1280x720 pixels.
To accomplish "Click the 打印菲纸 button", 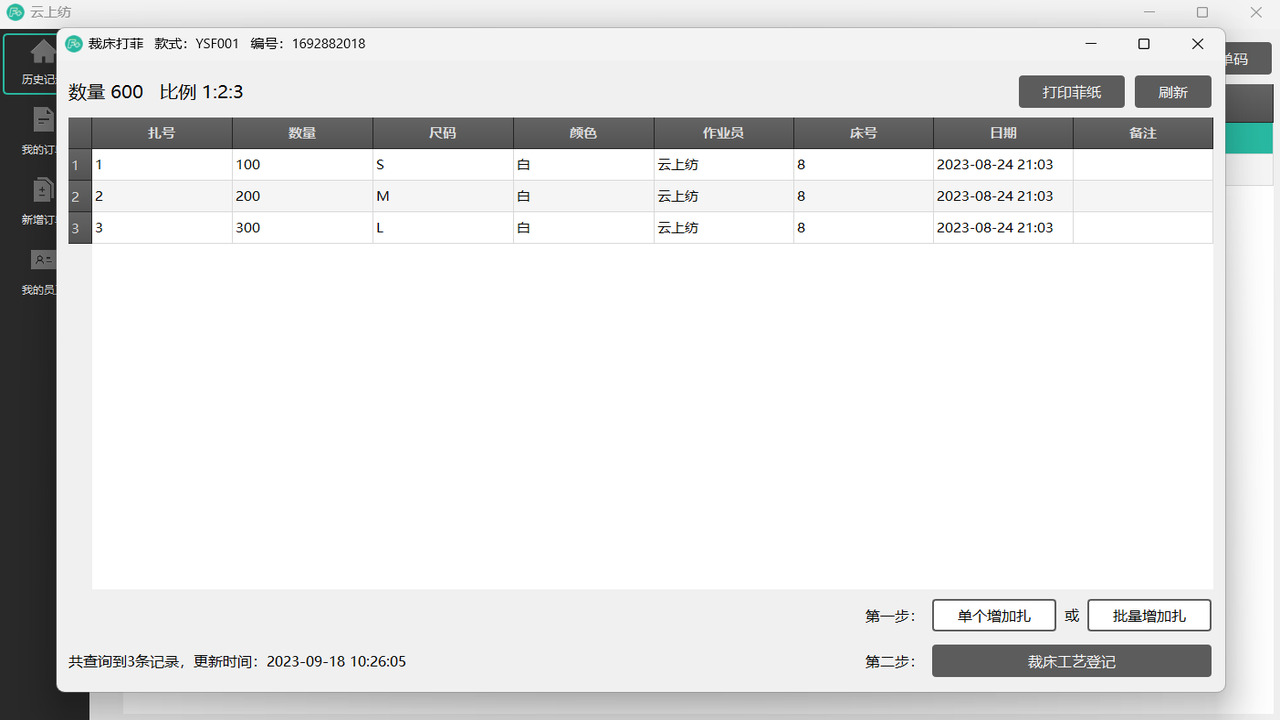I will click(x=1071, y=92).
